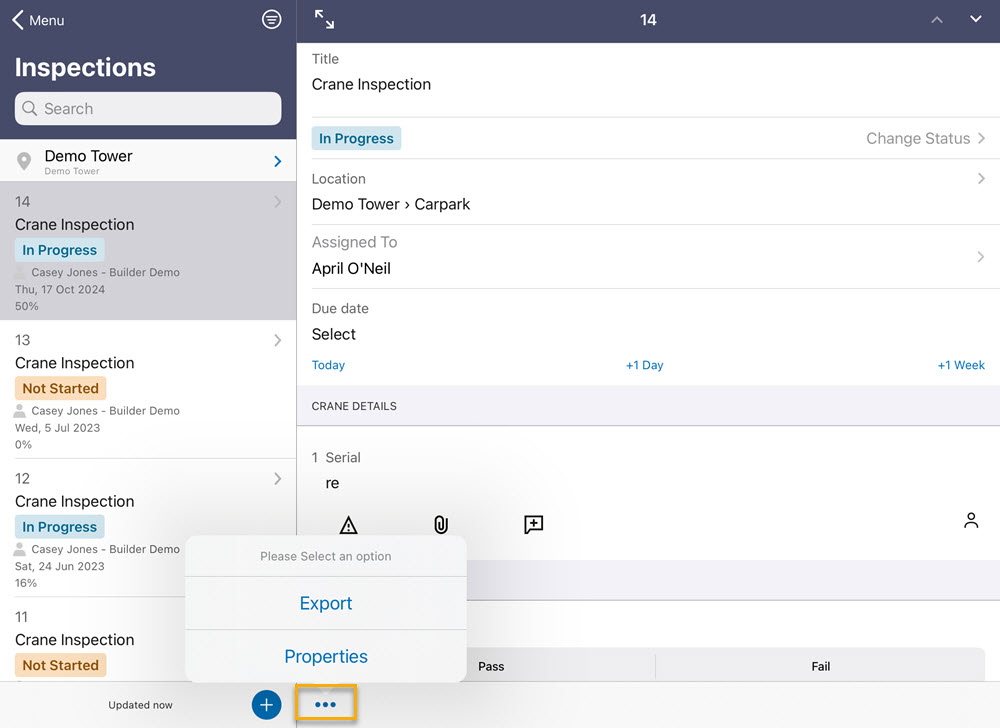Click the In Progress badge in detail pane
The width and height of the screenshot is (1000, 728).
(x=356, y=138)
